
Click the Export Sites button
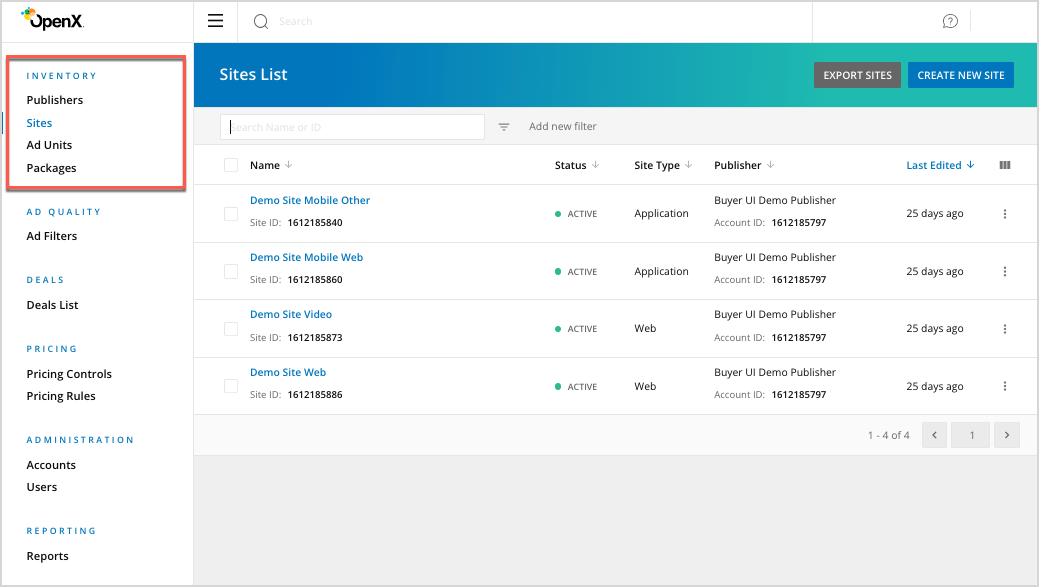[x=857, y=76]
